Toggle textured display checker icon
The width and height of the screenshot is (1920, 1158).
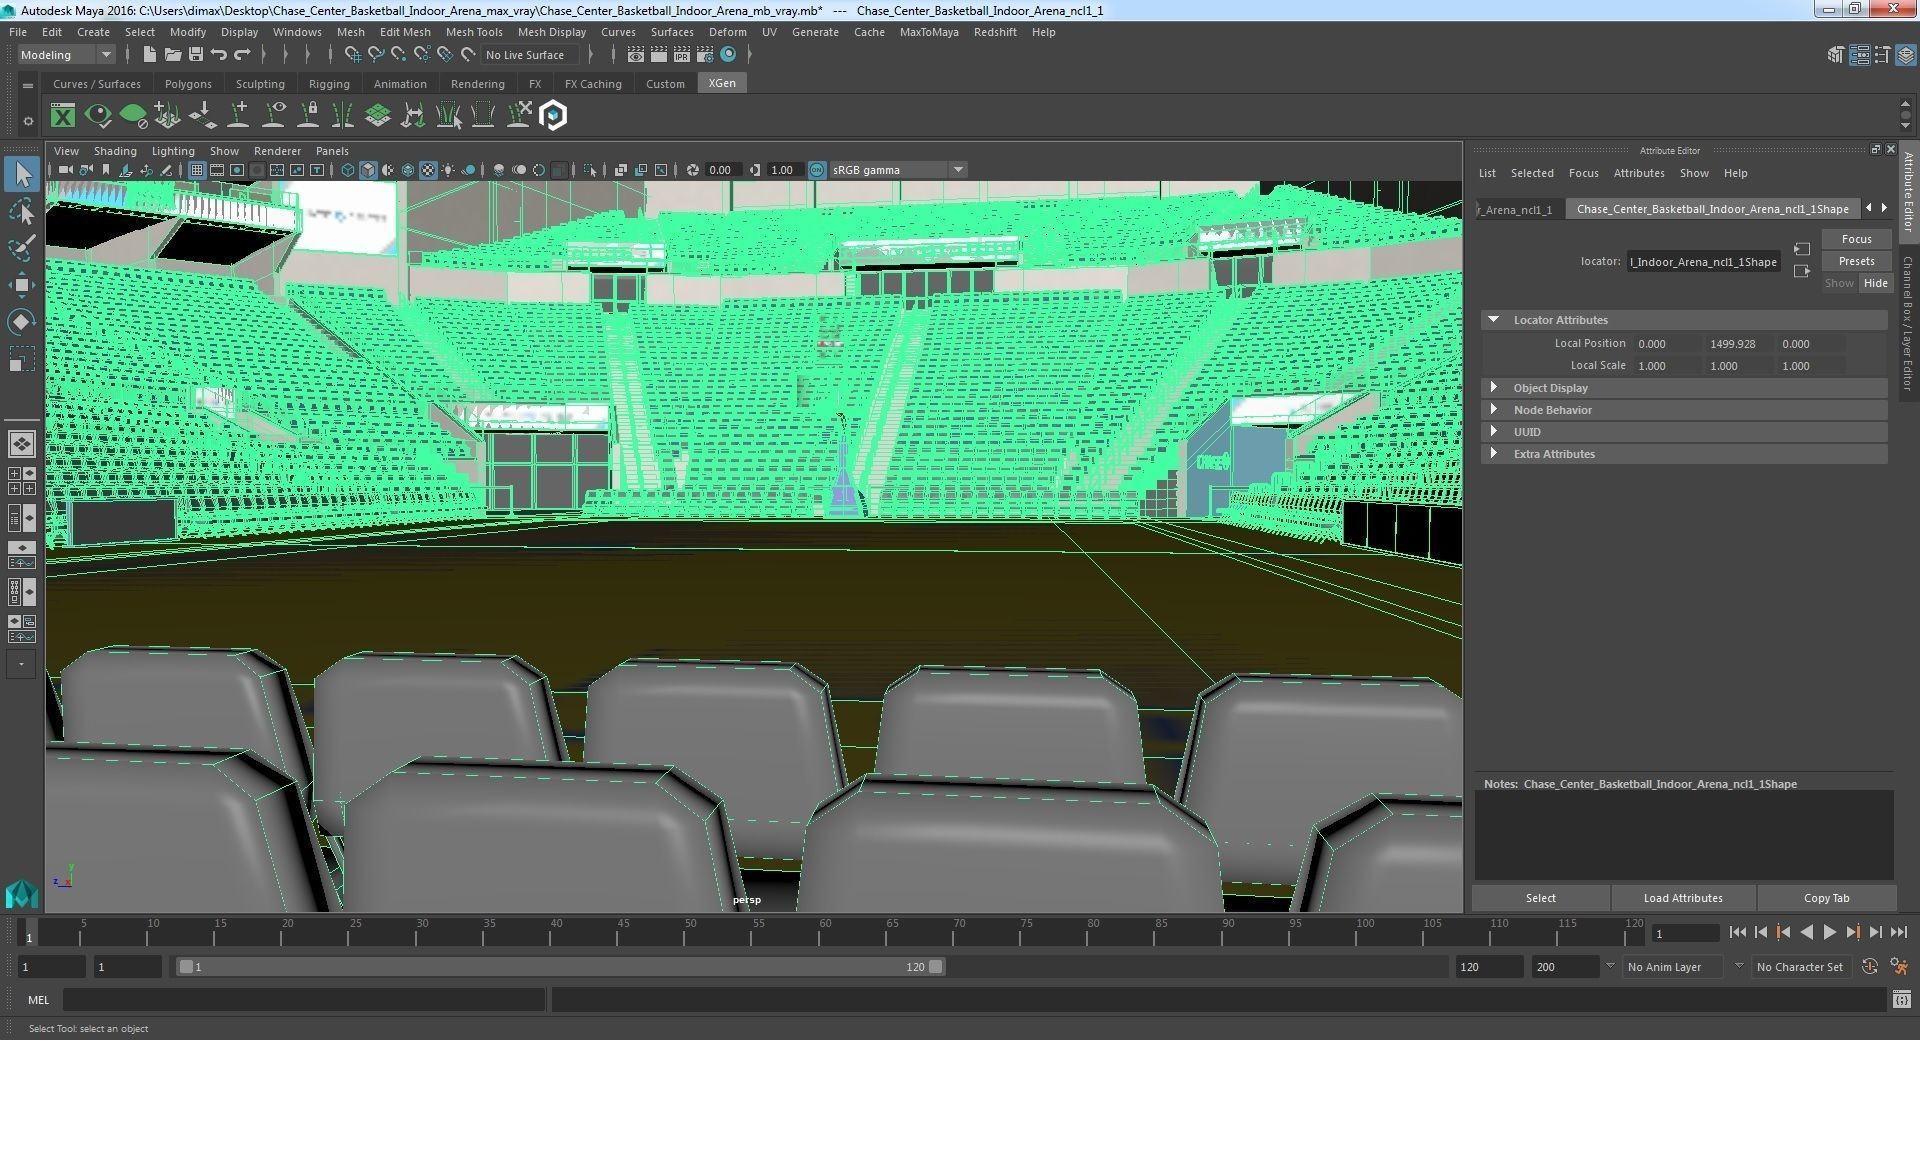click(x=428, y=170)
